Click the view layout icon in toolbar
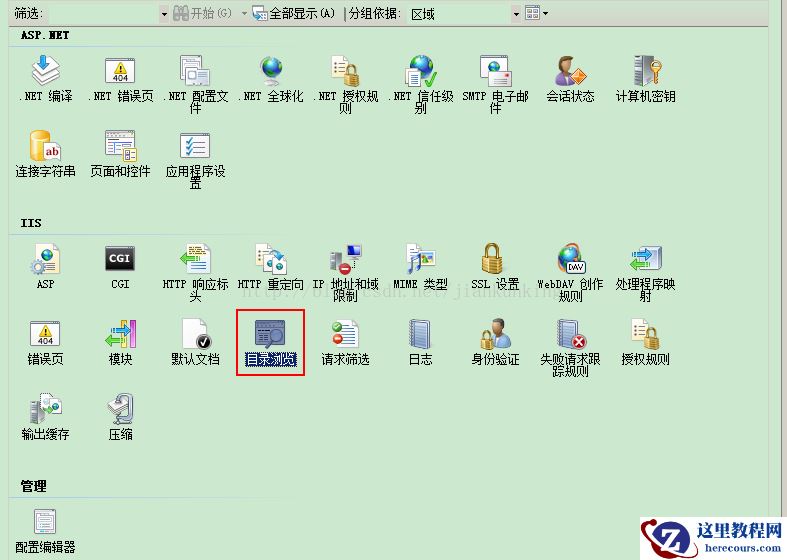Image resolution: width=787 pixels, height=560 pixels. tap(533, 13)
